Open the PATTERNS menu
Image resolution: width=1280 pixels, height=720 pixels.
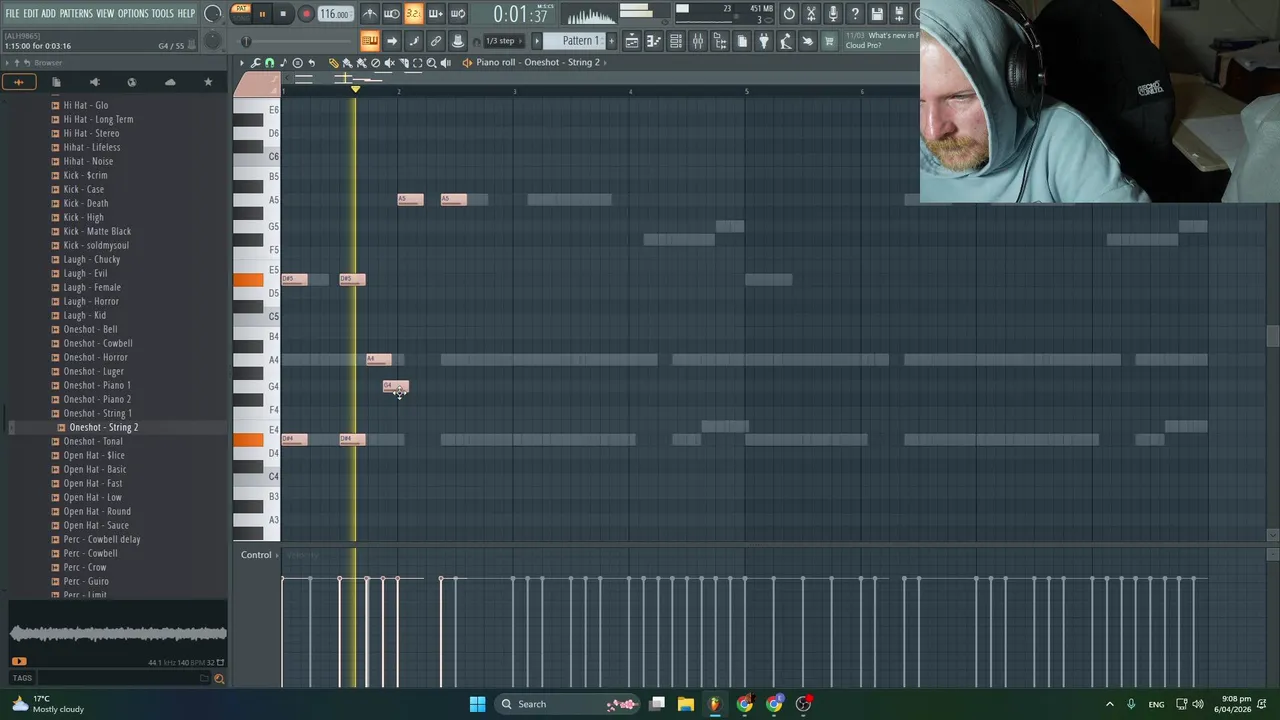76,14
